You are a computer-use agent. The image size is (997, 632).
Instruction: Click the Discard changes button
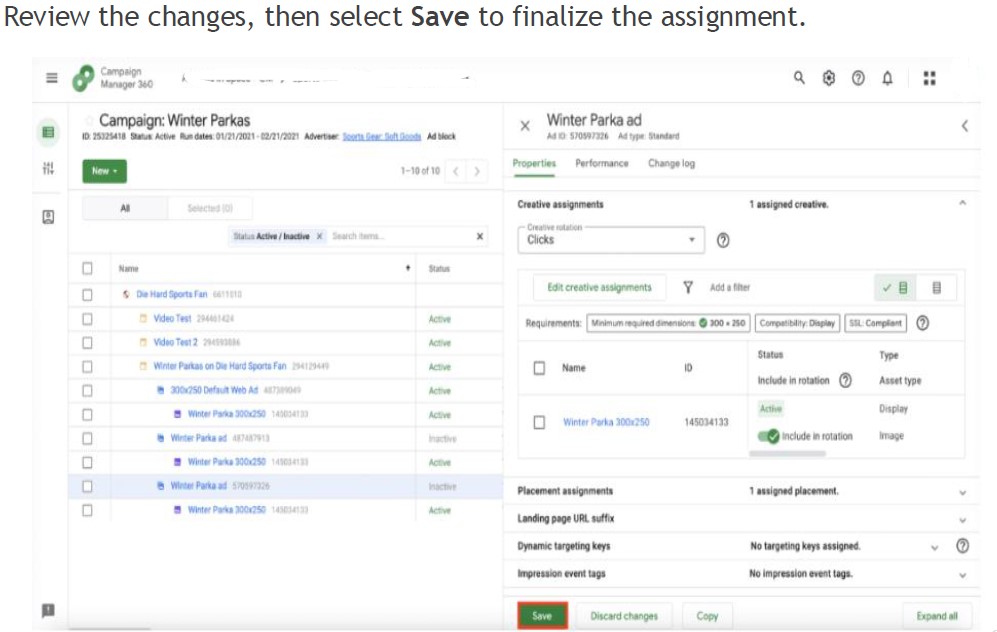(624, 615)
